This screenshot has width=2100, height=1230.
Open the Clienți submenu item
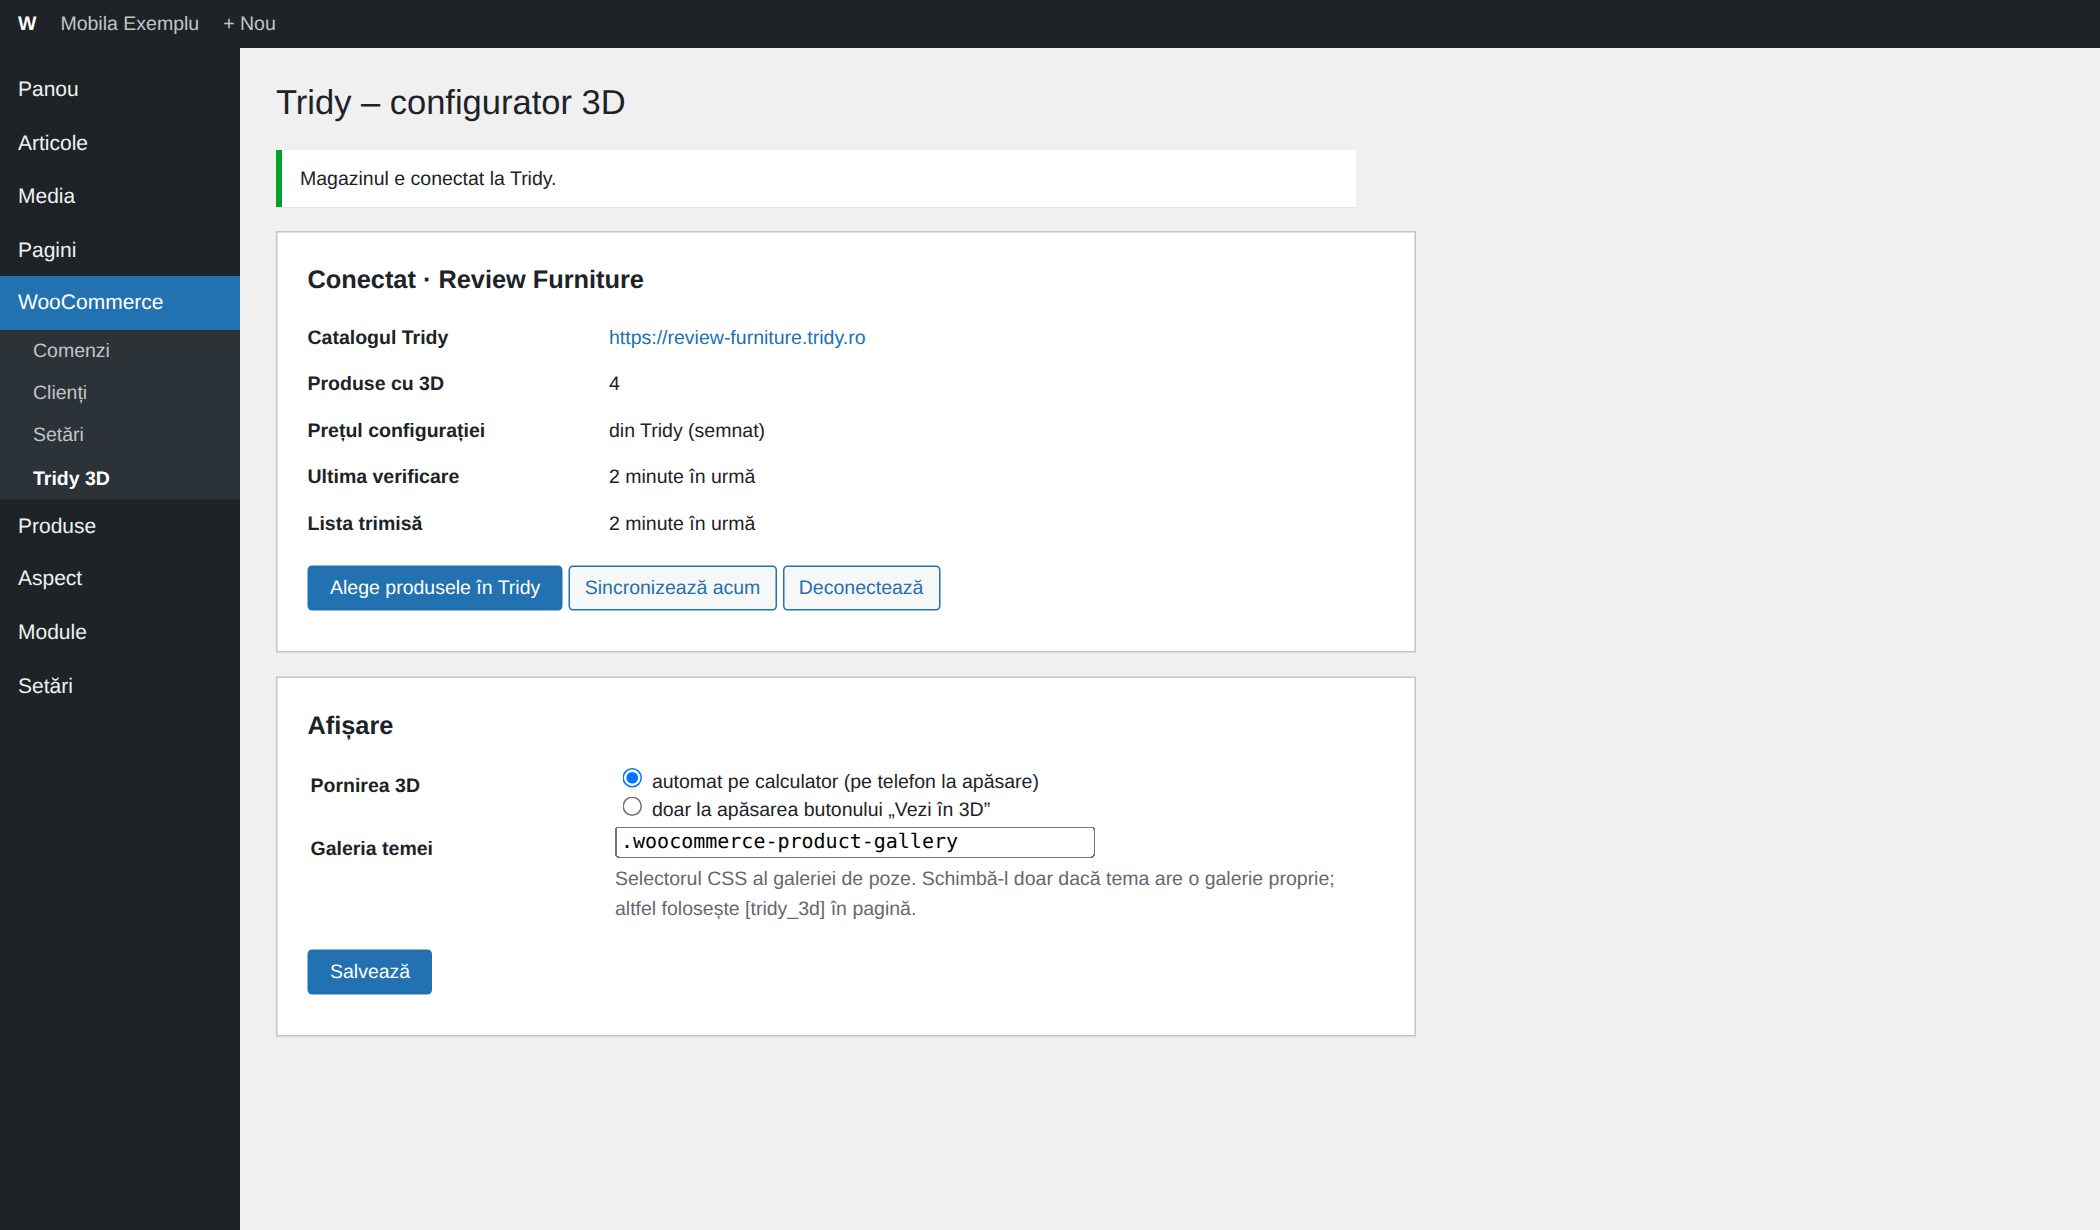click(x=120, y=392)
